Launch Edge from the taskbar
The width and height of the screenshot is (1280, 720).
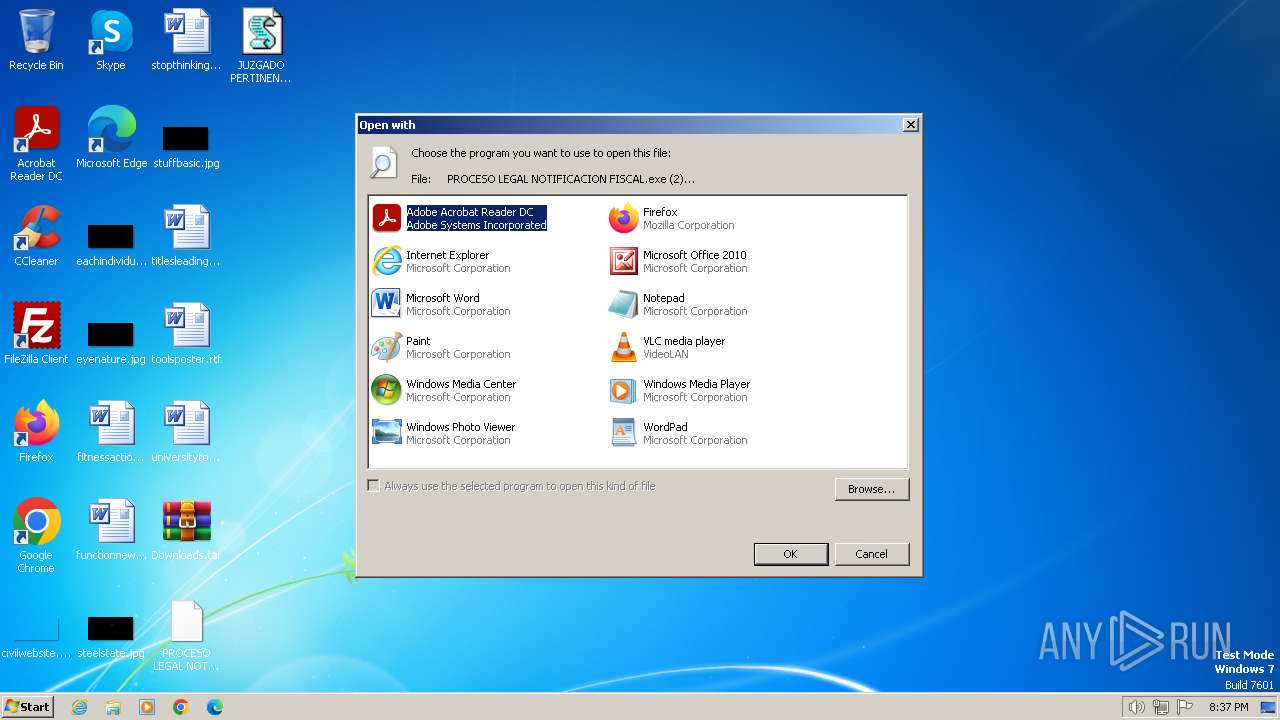[215, 707]
